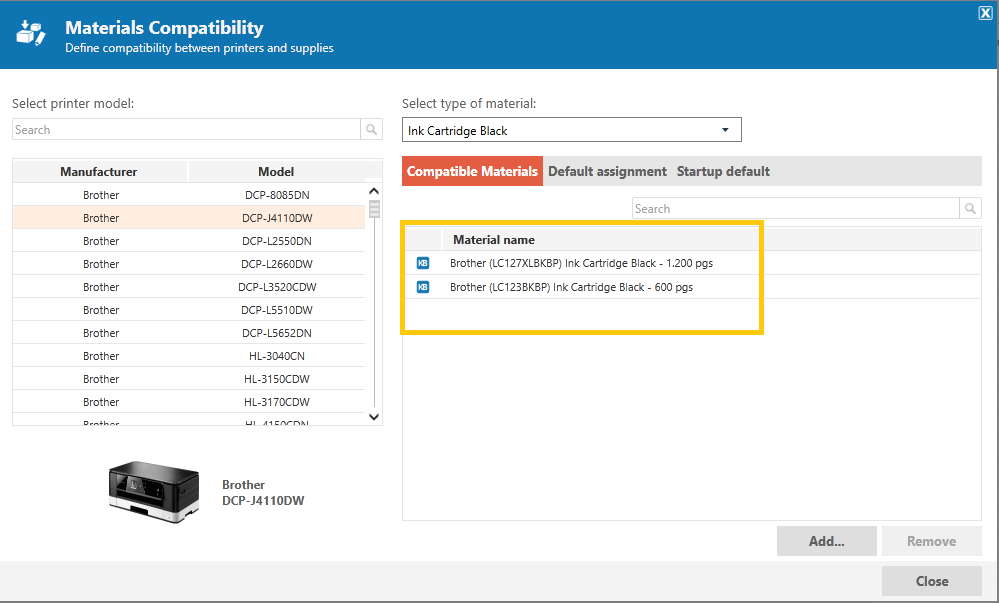Click the Add... button
Viewport: 999px width, 603px height.
[826, 541]
